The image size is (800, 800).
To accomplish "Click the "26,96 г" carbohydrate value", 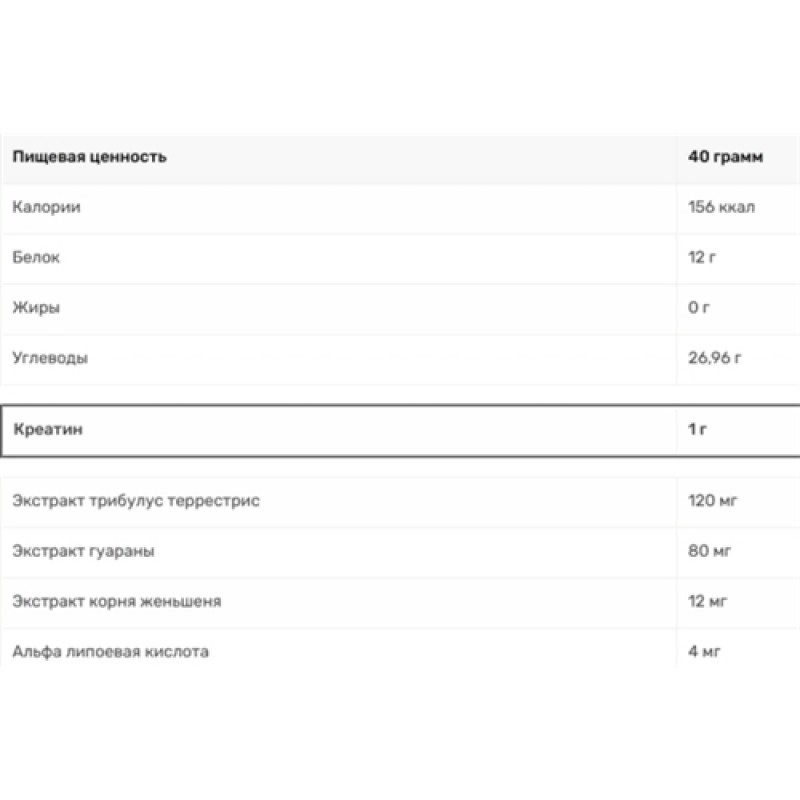I will click(716, 358).
